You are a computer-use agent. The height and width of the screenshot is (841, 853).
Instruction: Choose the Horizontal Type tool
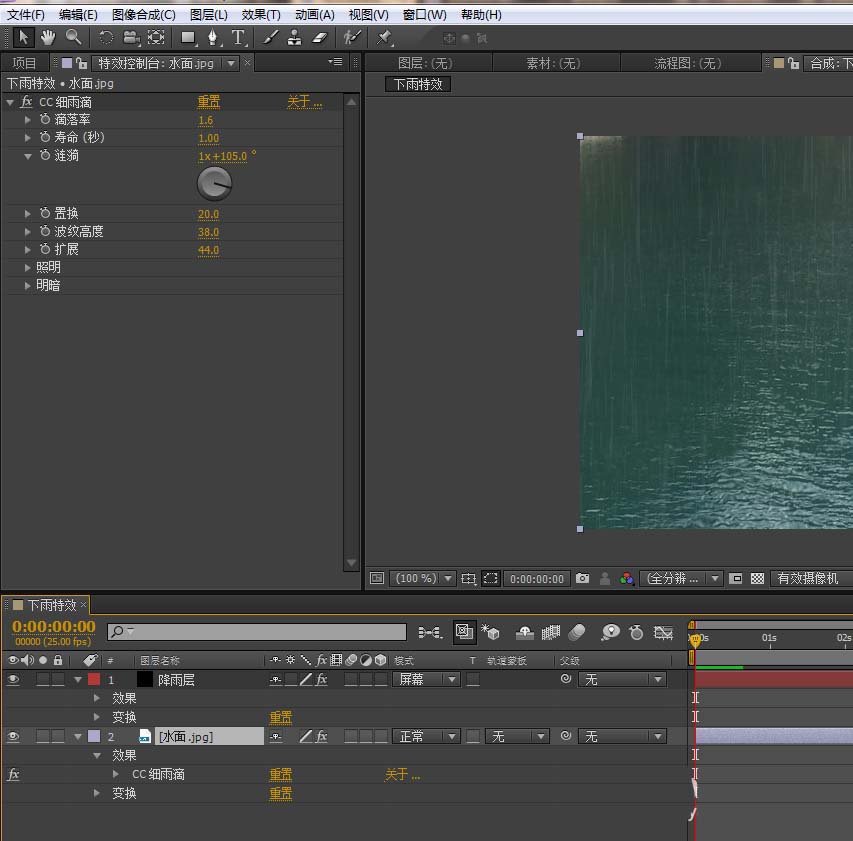pyautogui.click(x=238, y=37)
